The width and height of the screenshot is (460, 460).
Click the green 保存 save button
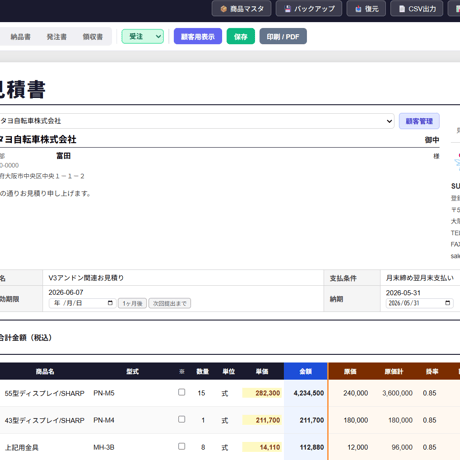coord(241,36)
